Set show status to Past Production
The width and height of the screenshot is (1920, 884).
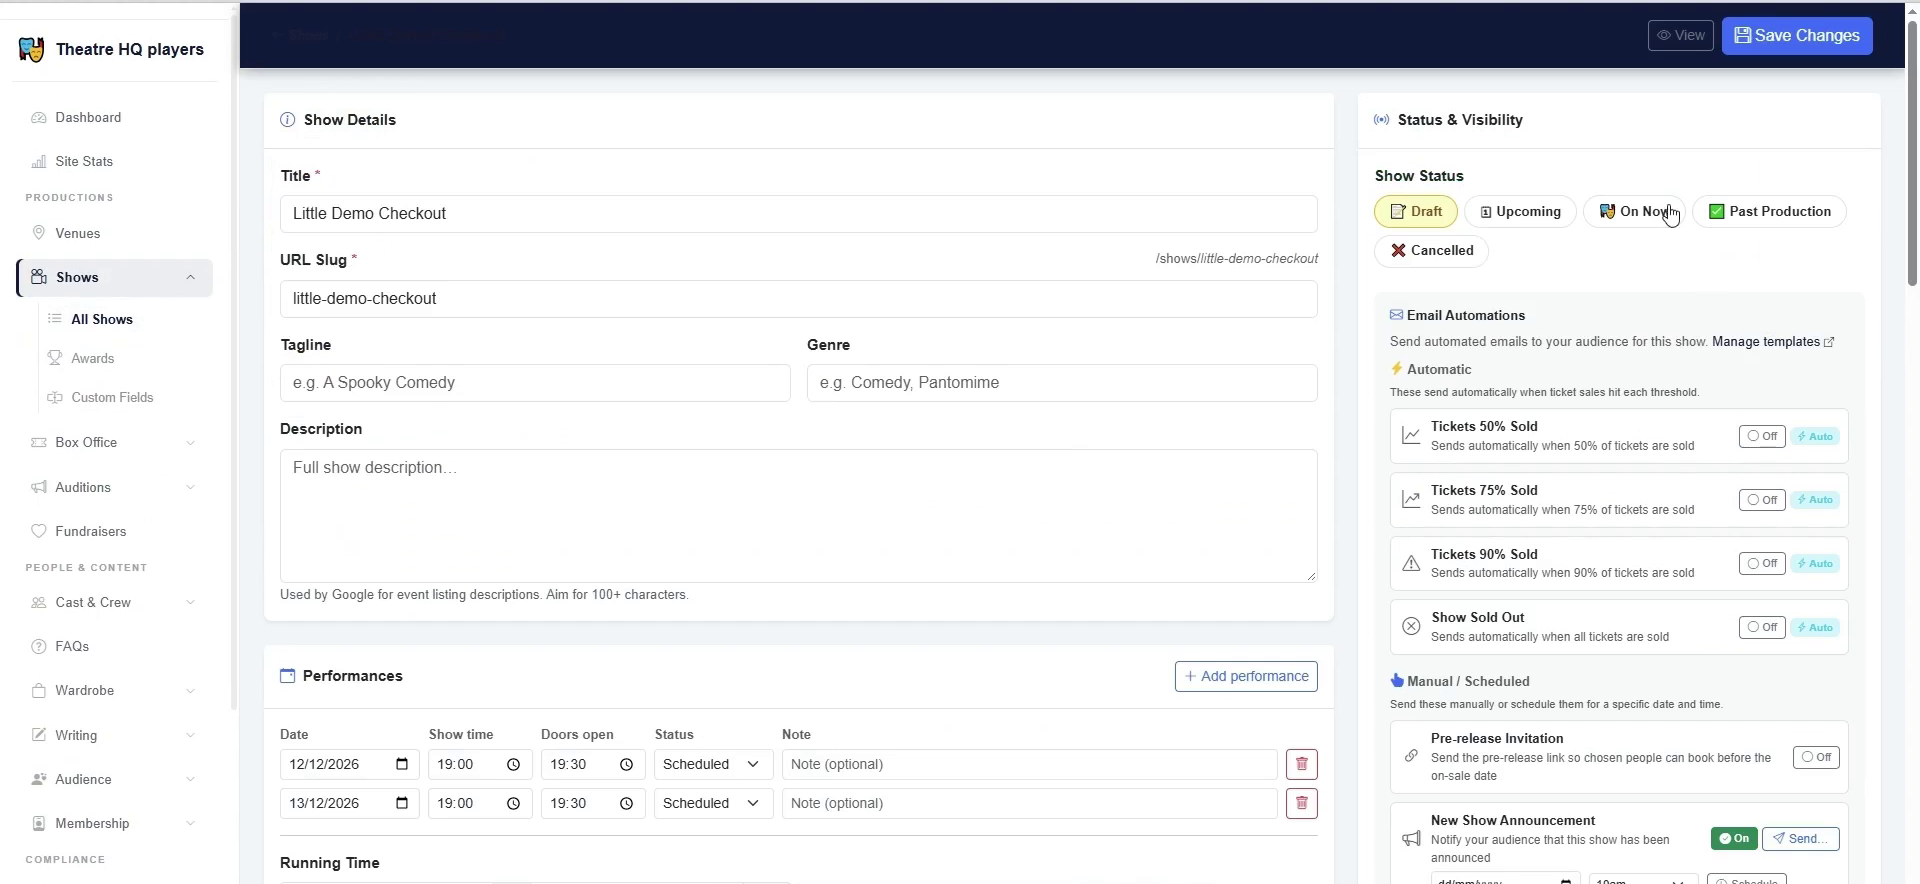[x=1769, y=211]
